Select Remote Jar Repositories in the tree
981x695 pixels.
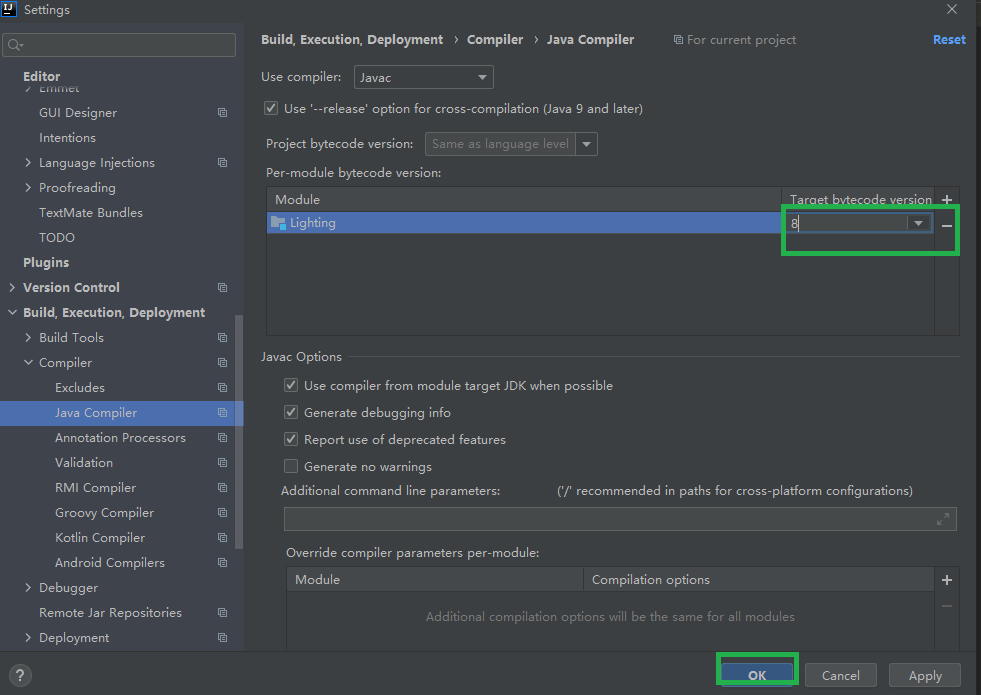(110, 613)
